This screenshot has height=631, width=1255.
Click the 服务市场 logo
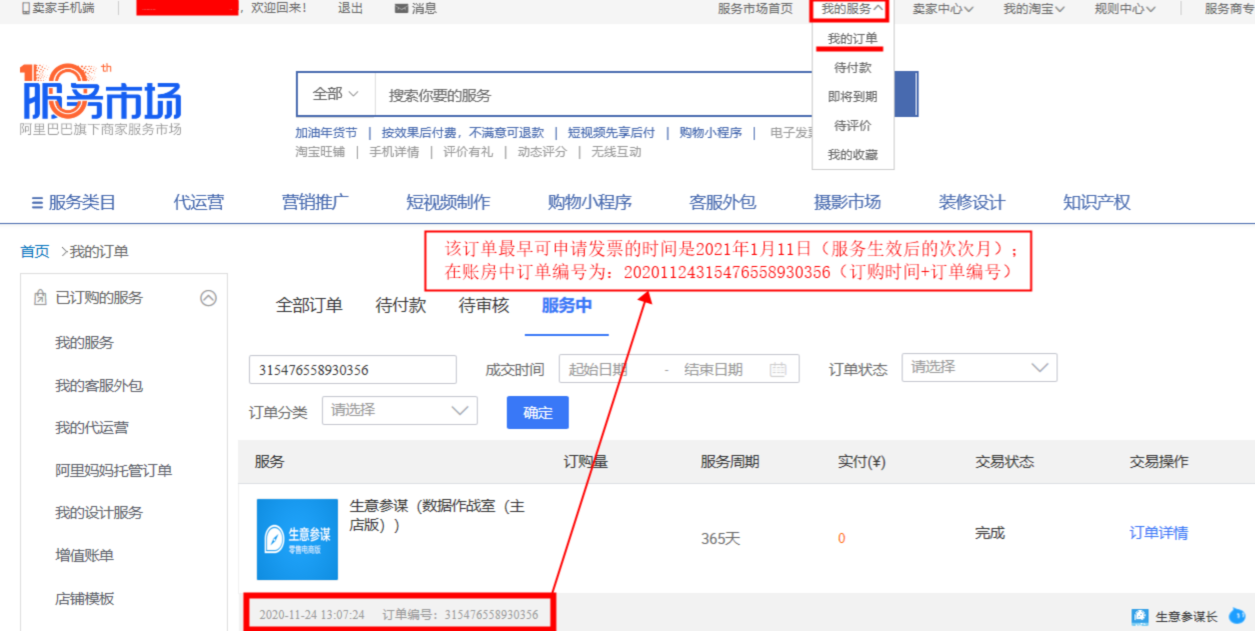100,98
